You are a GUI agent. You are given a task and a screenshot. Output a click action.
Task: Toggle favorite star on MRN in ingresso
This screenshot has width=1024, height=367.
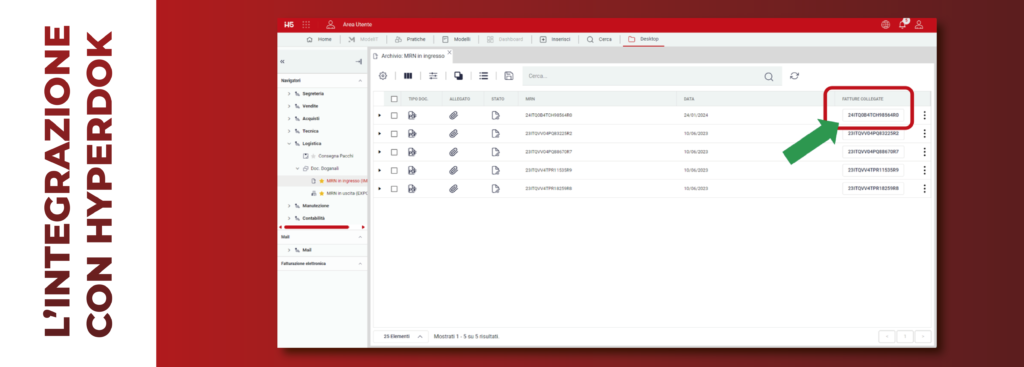pyautogui.click(x=321, y=181)
